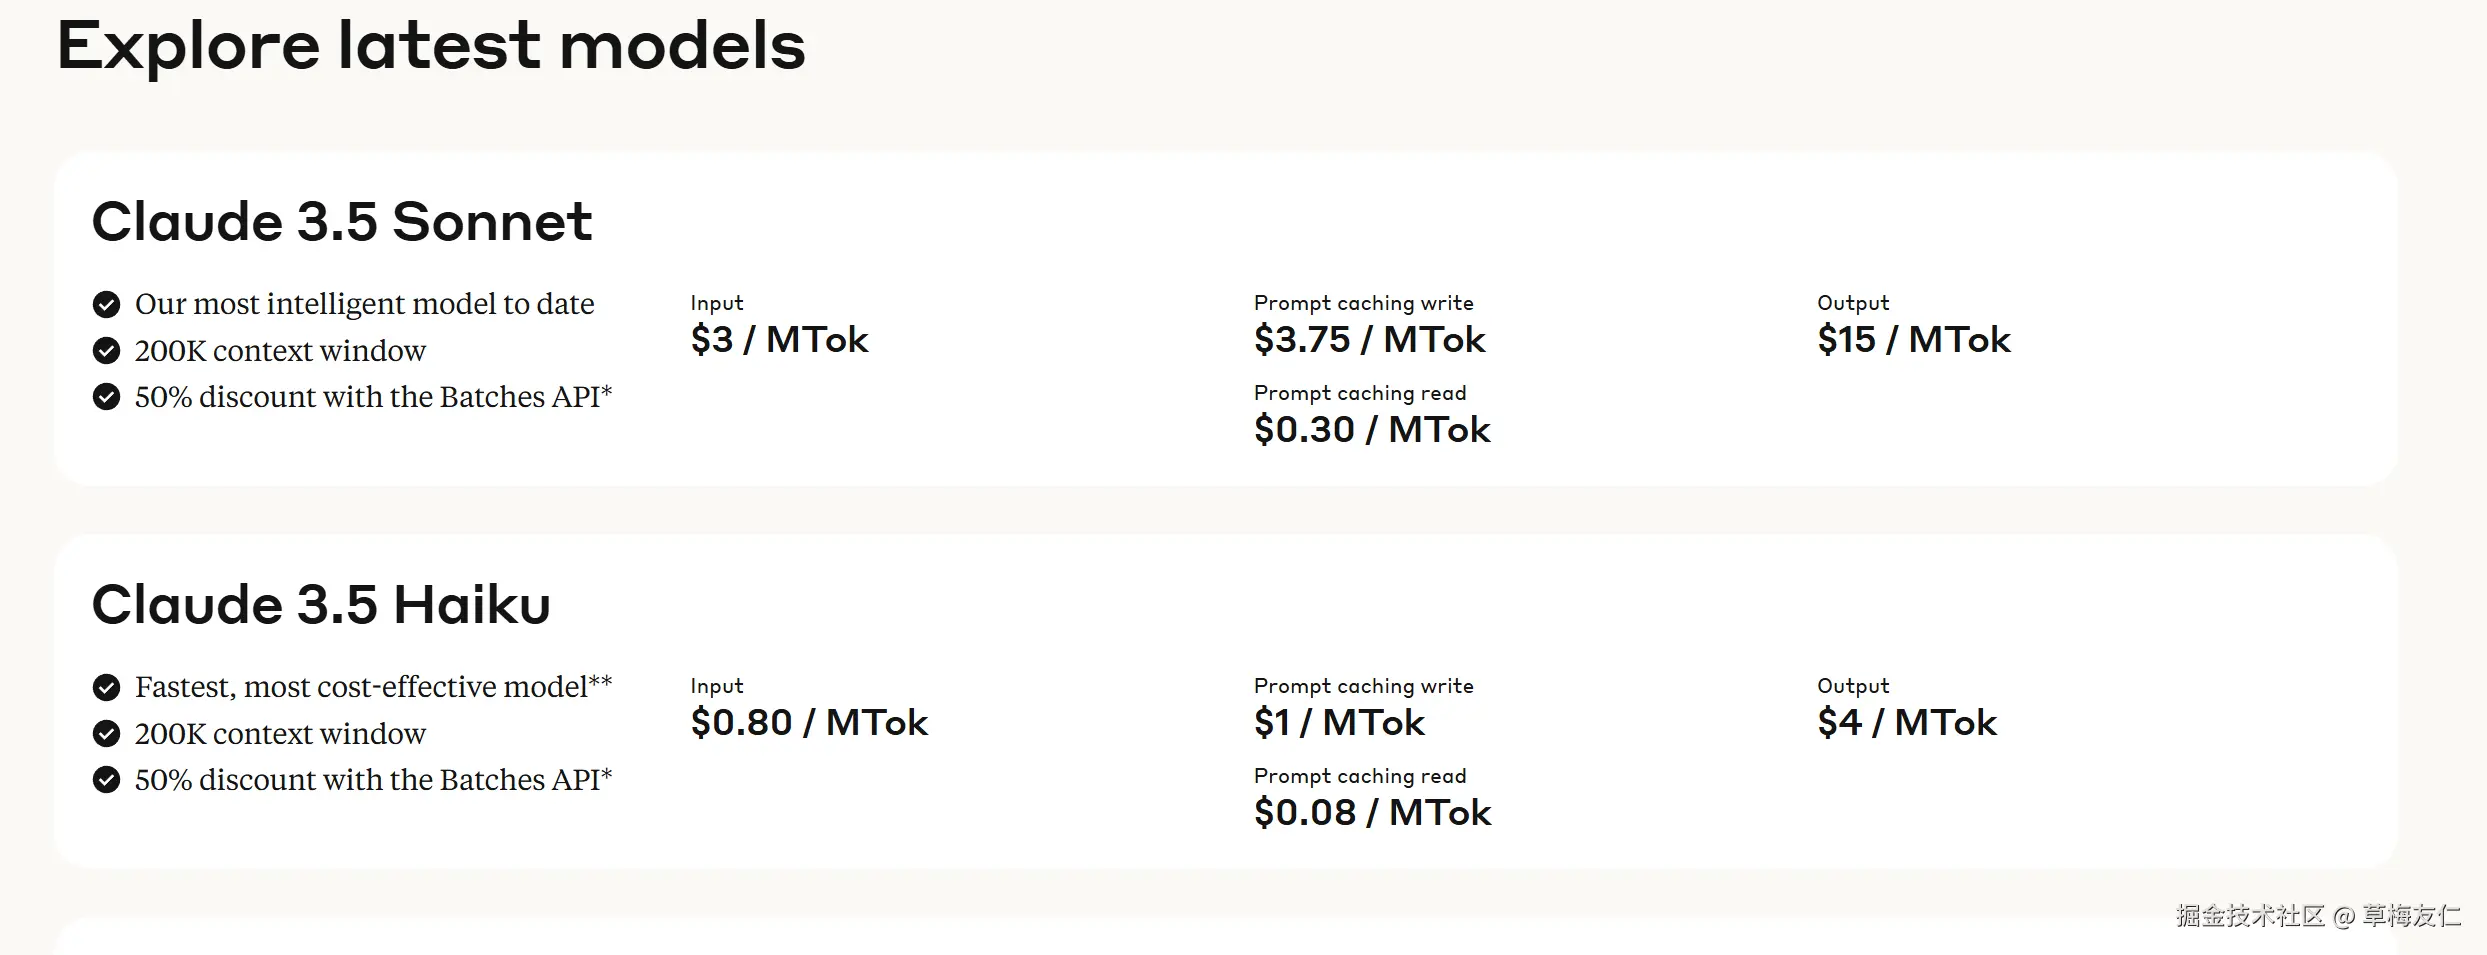
Task: Click checkmark icon by Haiku's 200K context window
Action: (x=106, y=734)
